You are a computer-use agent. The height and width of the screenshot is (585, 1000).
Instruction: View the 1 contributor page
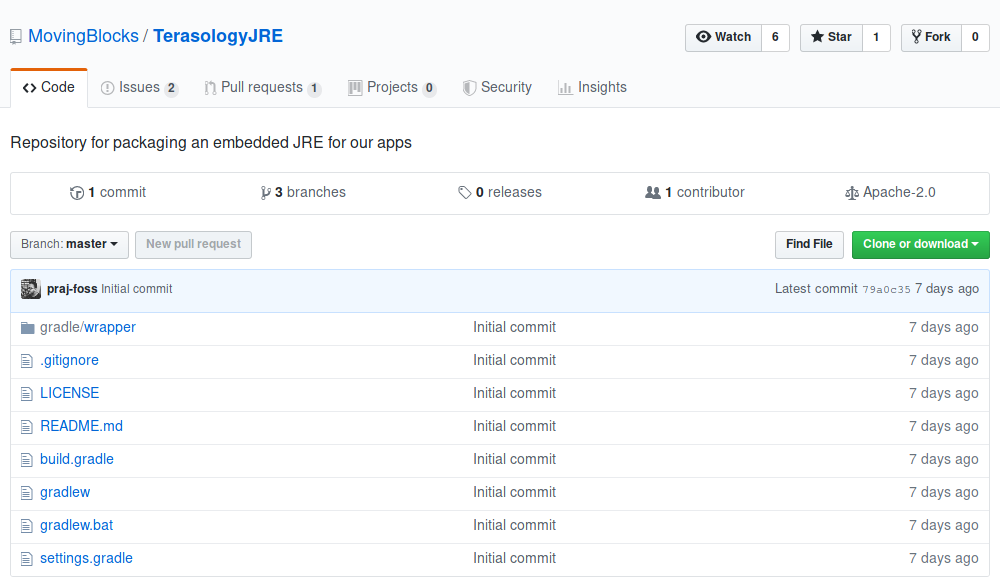(x=695, y=193)
